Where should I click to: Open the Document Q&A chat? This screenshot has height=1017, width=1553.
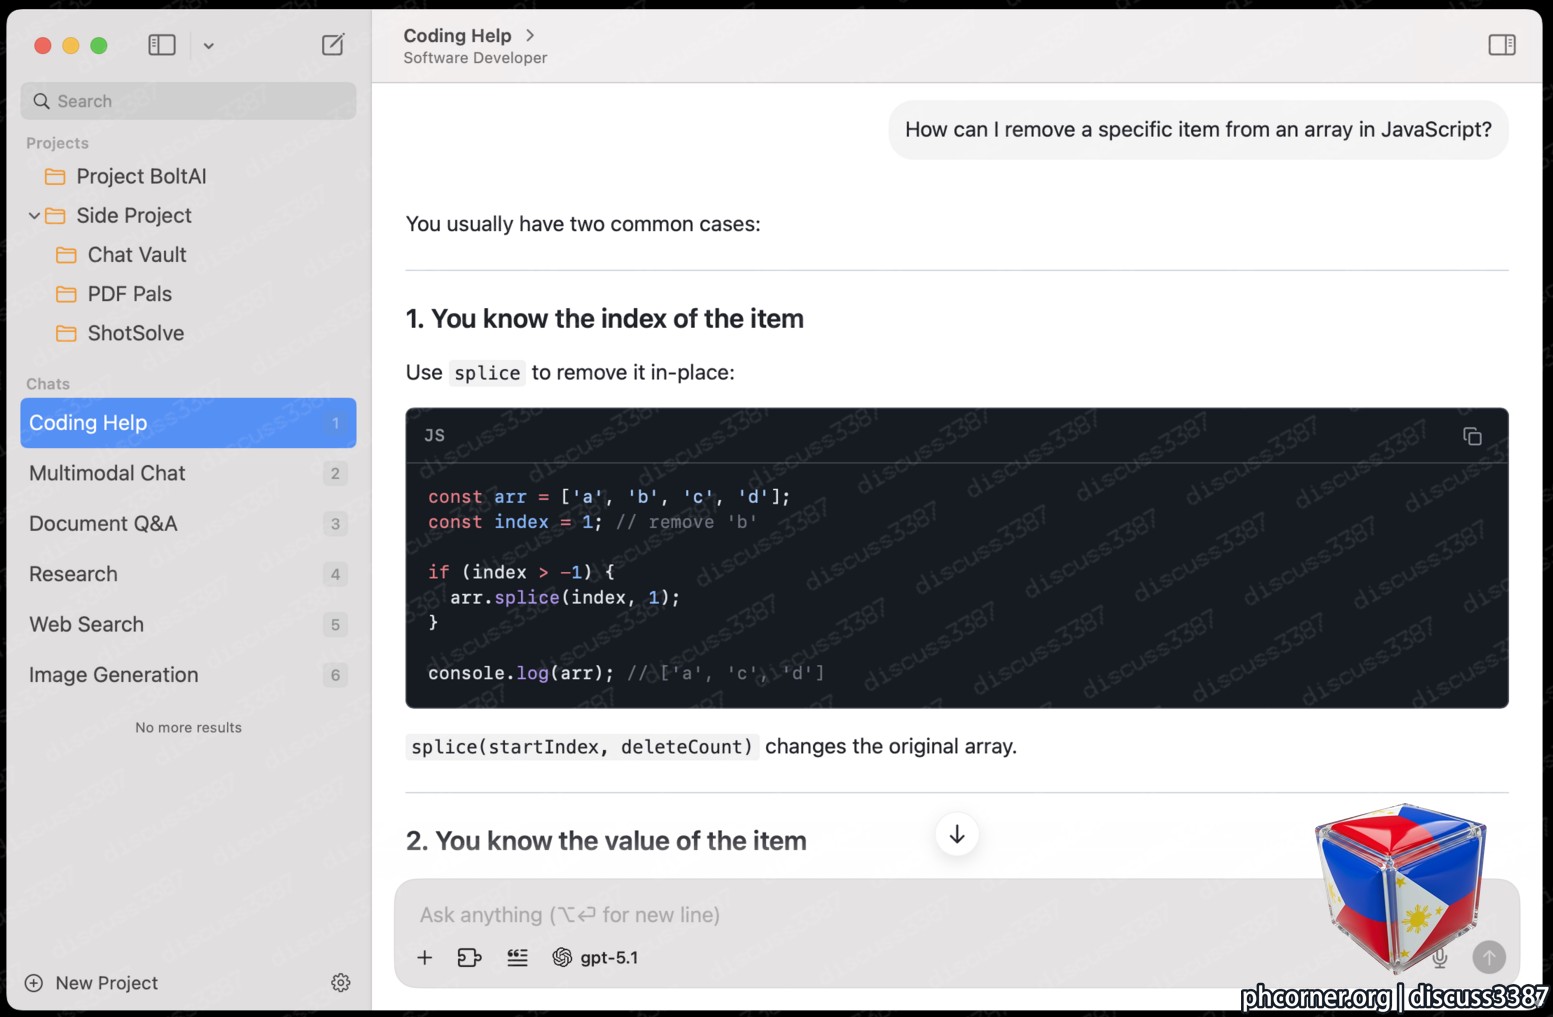click(188, 524)
